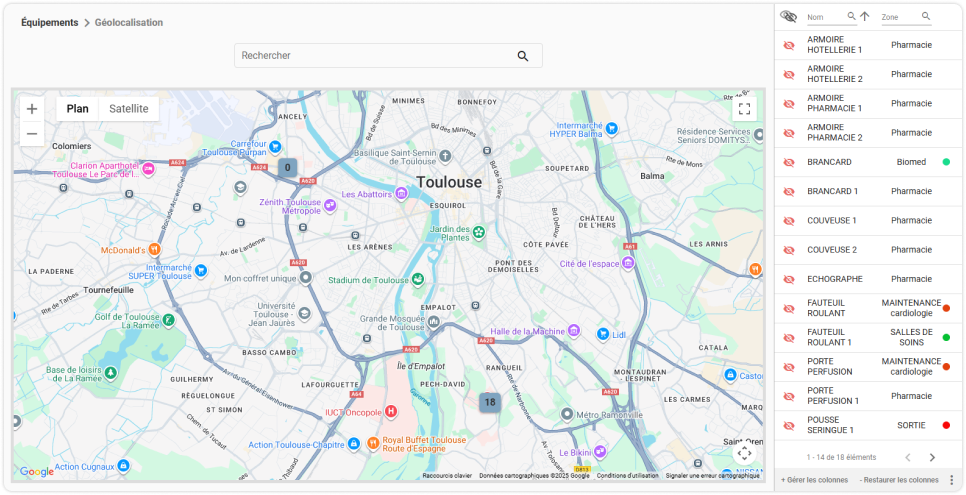
Task: Click the search magnifier in Rechercher
Action: (523, 56)
